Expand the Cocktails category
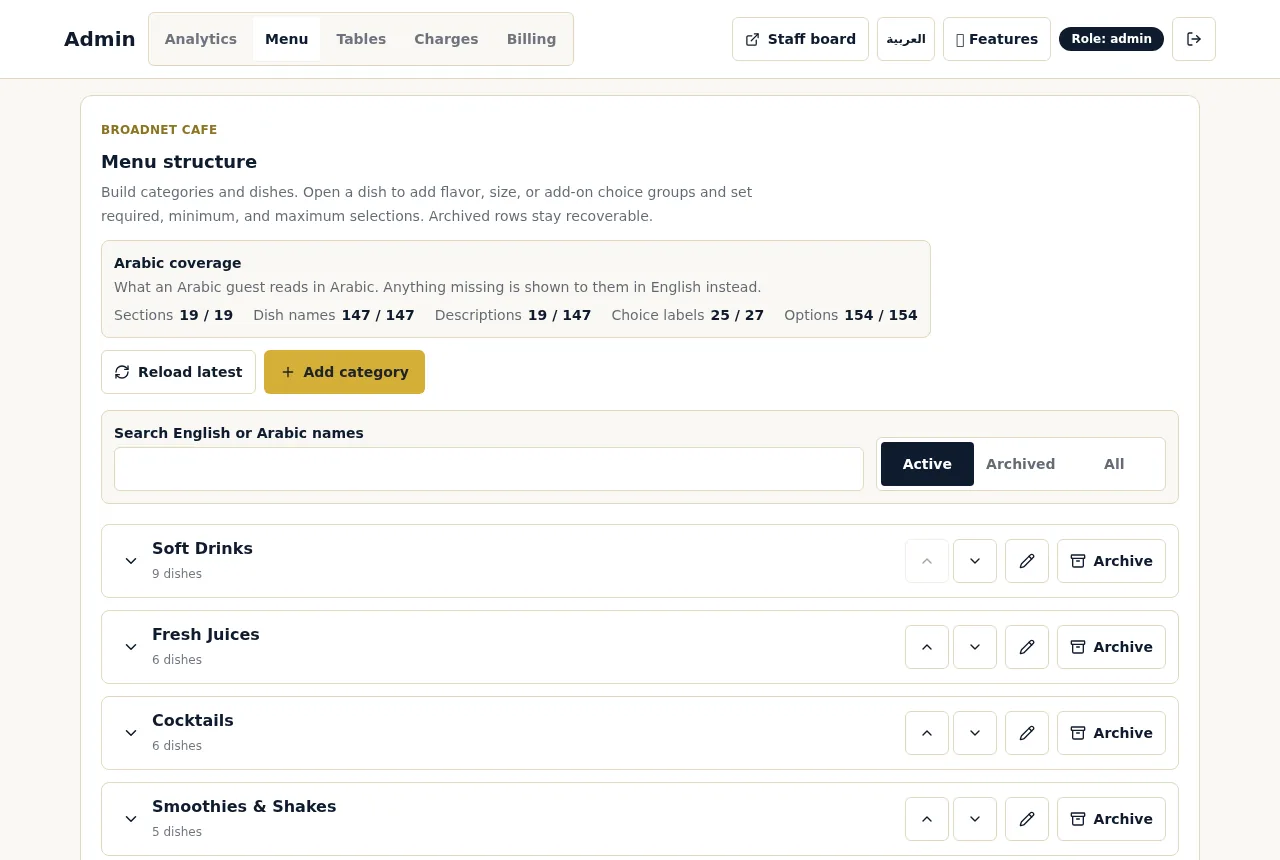The image size is (1280, 860). 131,733
